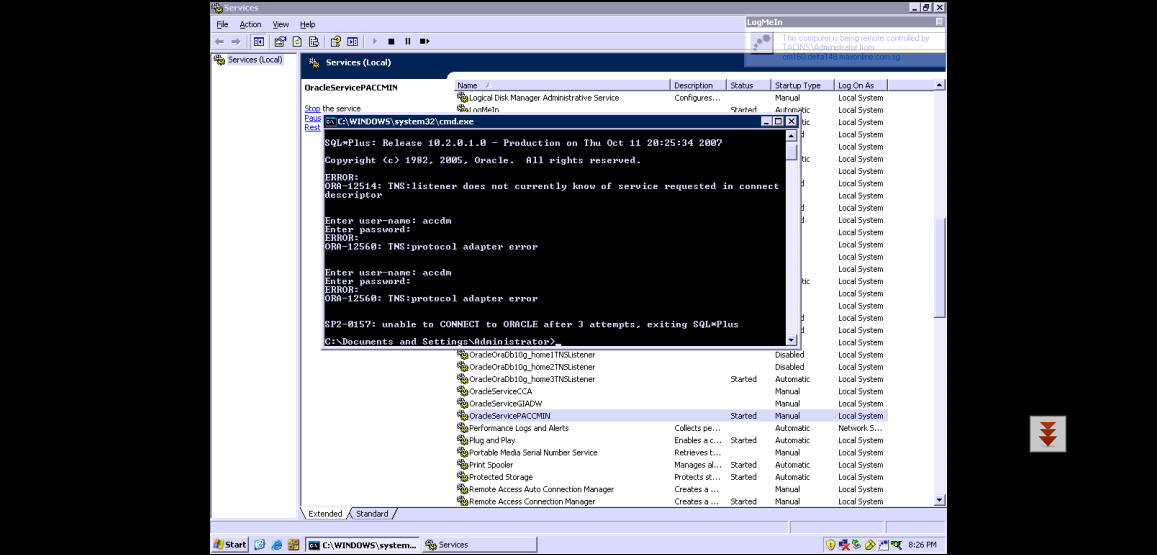Click the cmd.exe window title bar icon
The image size is (1157, 555).
tap(331, 121)
